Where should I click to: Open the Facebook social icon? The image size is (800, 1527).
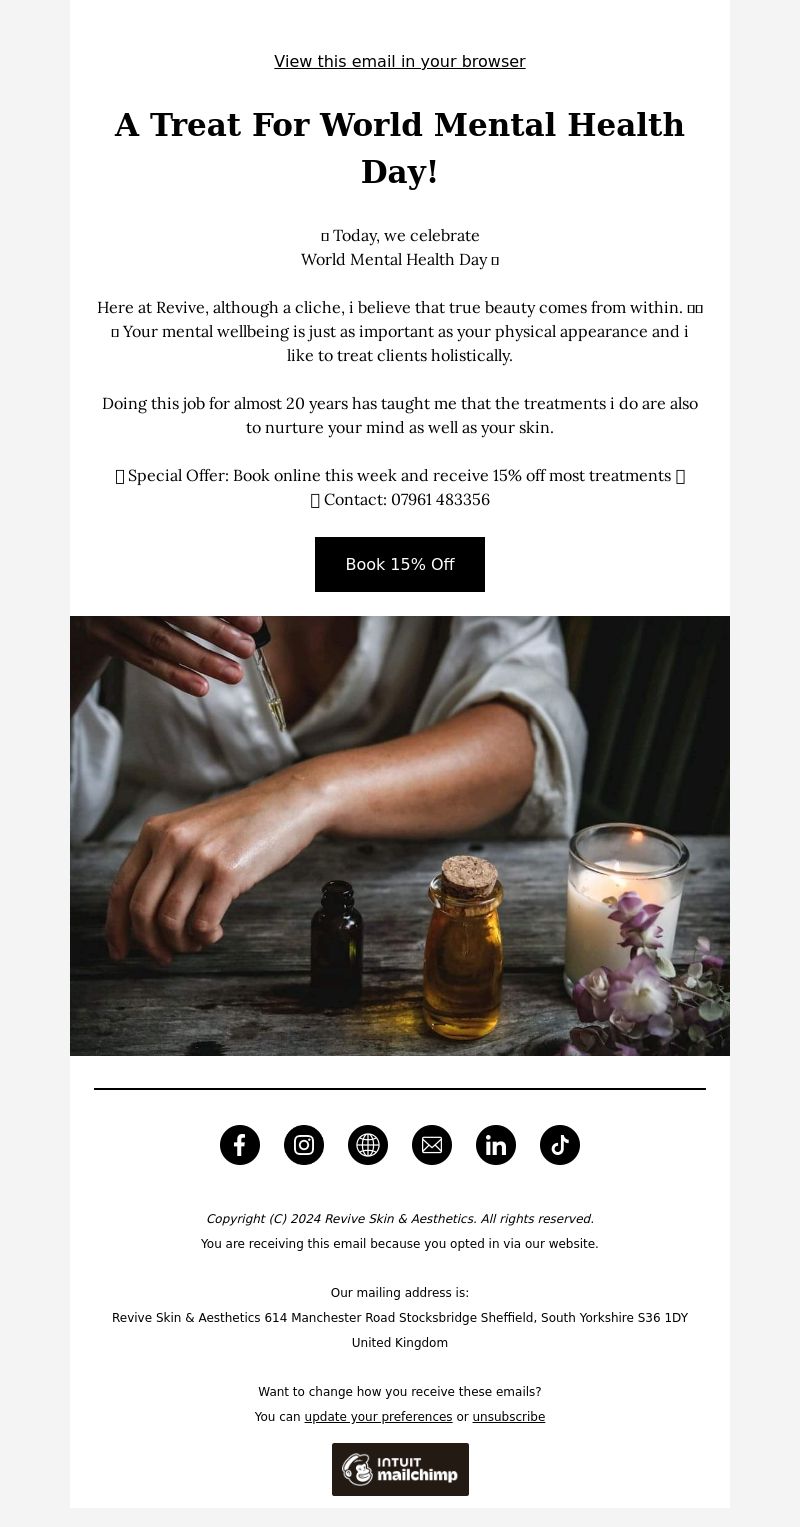pyautogui.click(x=240, y=1145)
